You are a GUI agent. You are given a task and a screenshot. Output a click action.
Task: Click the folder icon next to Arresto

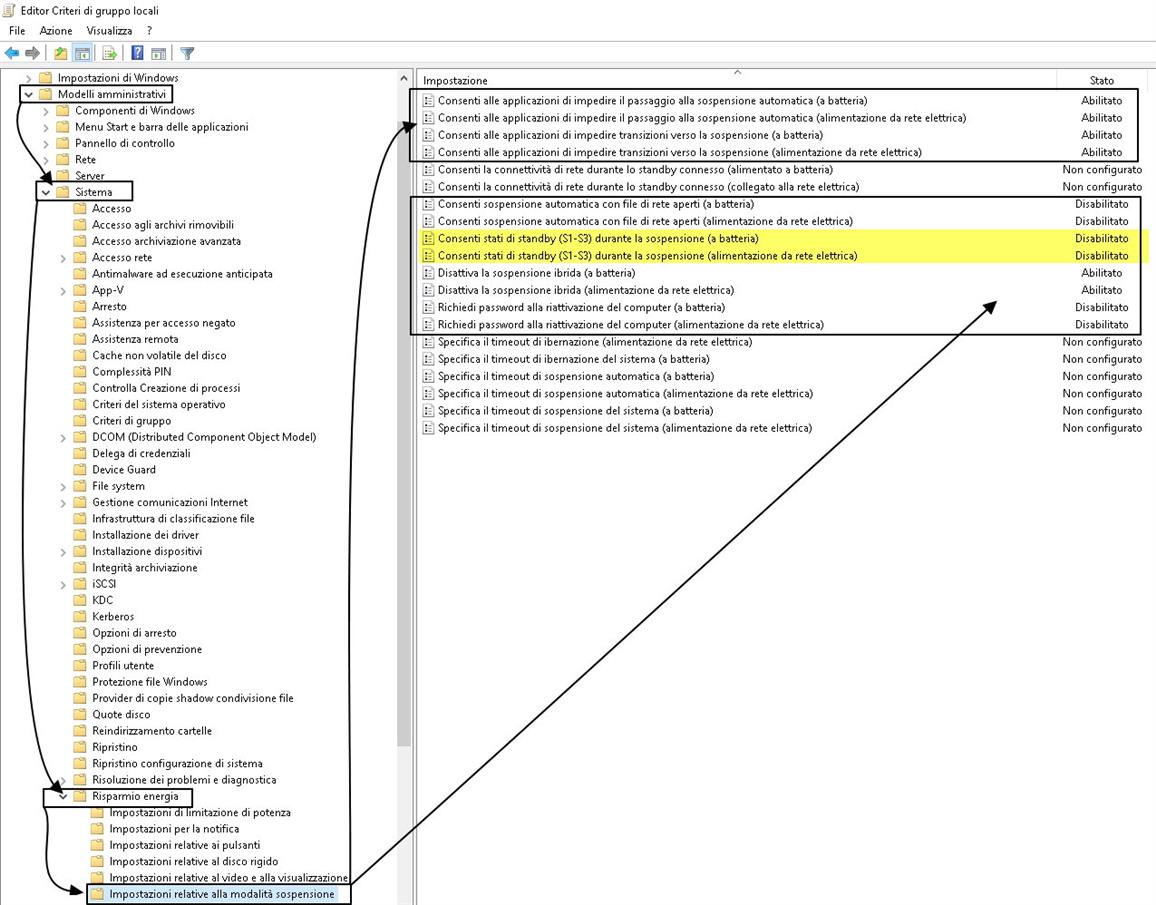[80, 306]
